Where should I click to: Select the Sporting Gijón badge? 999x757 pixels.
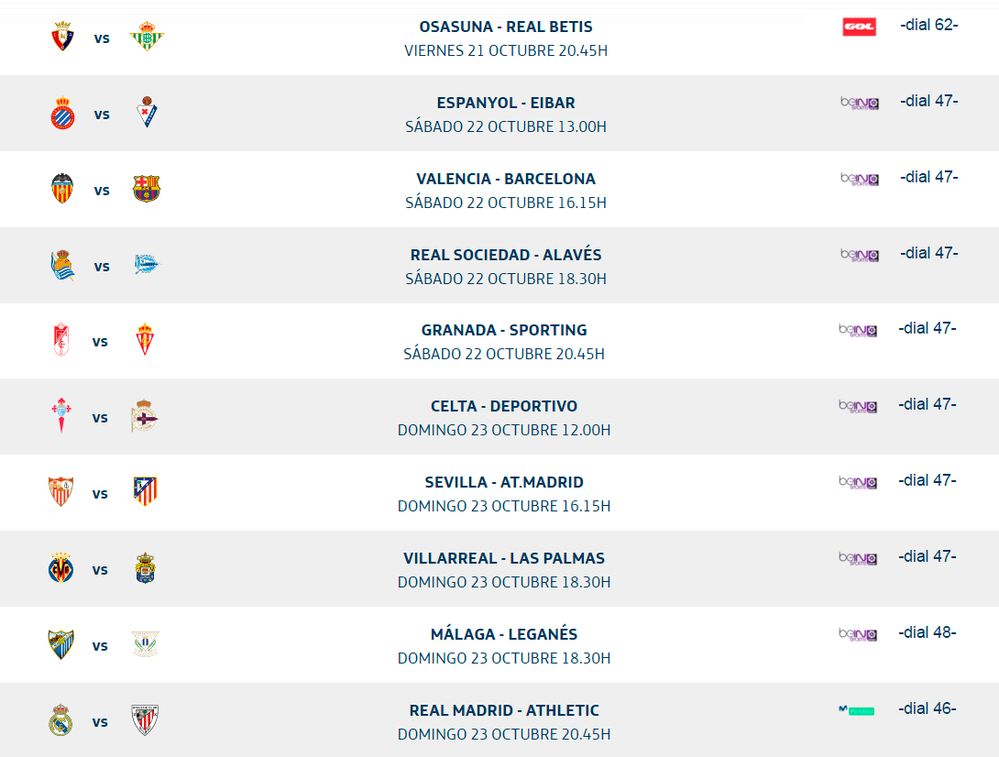pyautogui.click(x=146, y=340)
